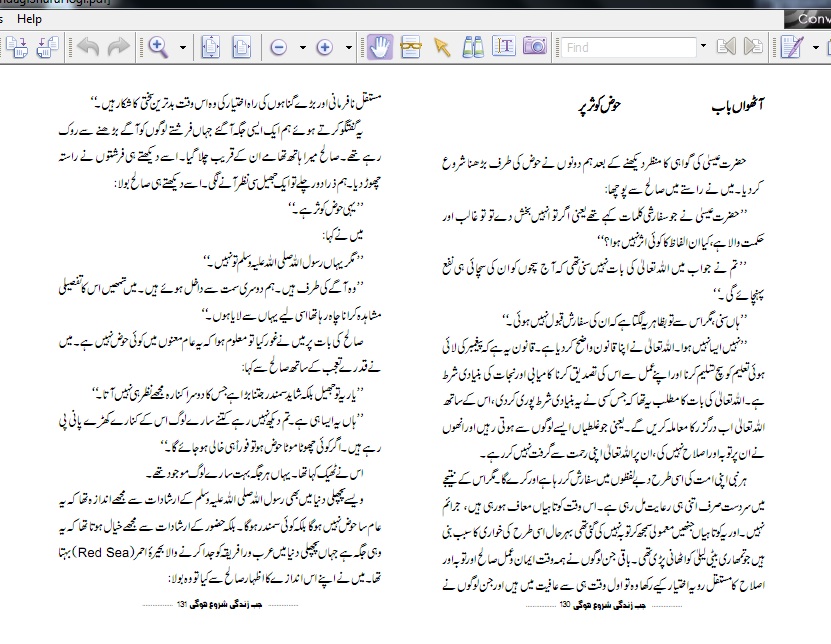Click the Undo arrow
Viewport: 831px width, 644px height.
pos(88,47)
